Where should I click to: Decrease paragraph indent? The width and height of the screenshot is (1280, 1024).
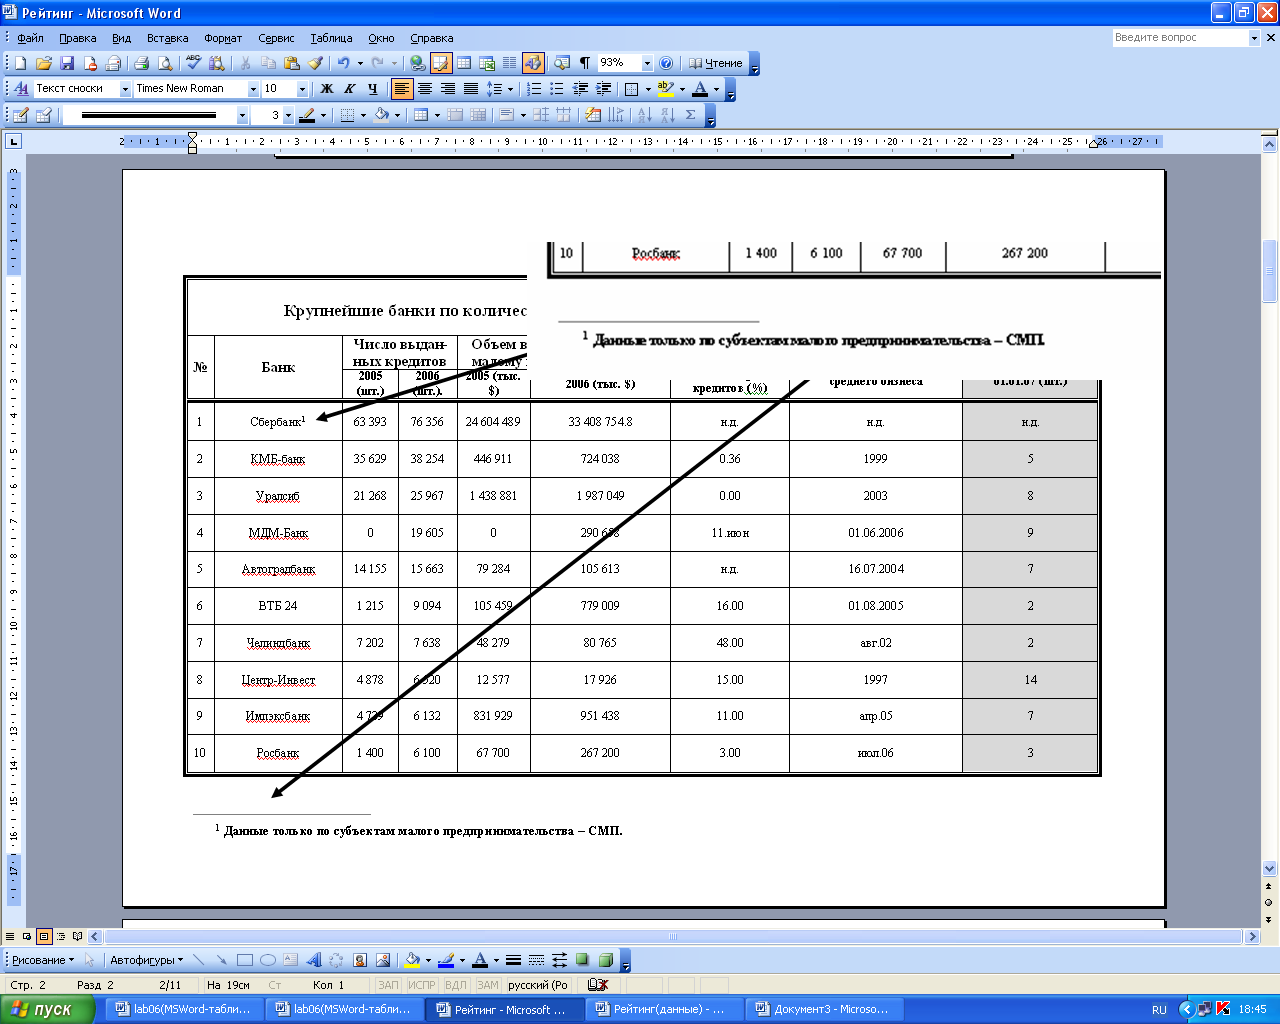click(x=580, y=89)
